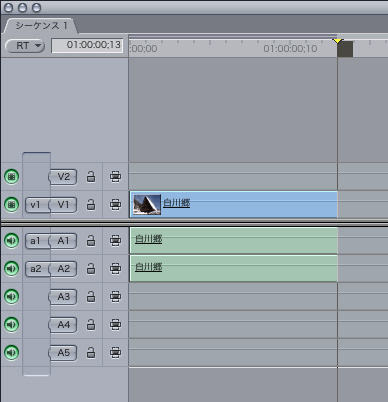
Task: Toggle V1 track visibility green button
Action: (x=12, y=204)
